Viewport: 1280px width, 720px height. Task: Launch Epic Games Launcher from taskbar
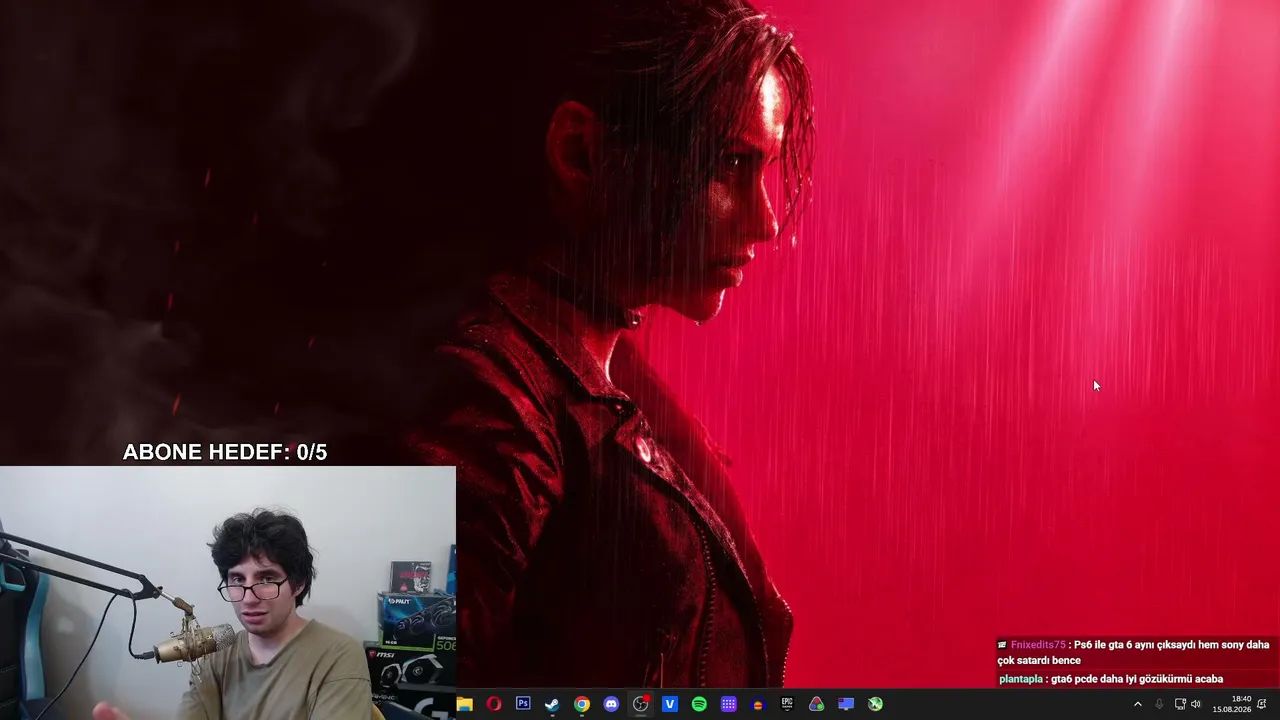click(787, 704)
